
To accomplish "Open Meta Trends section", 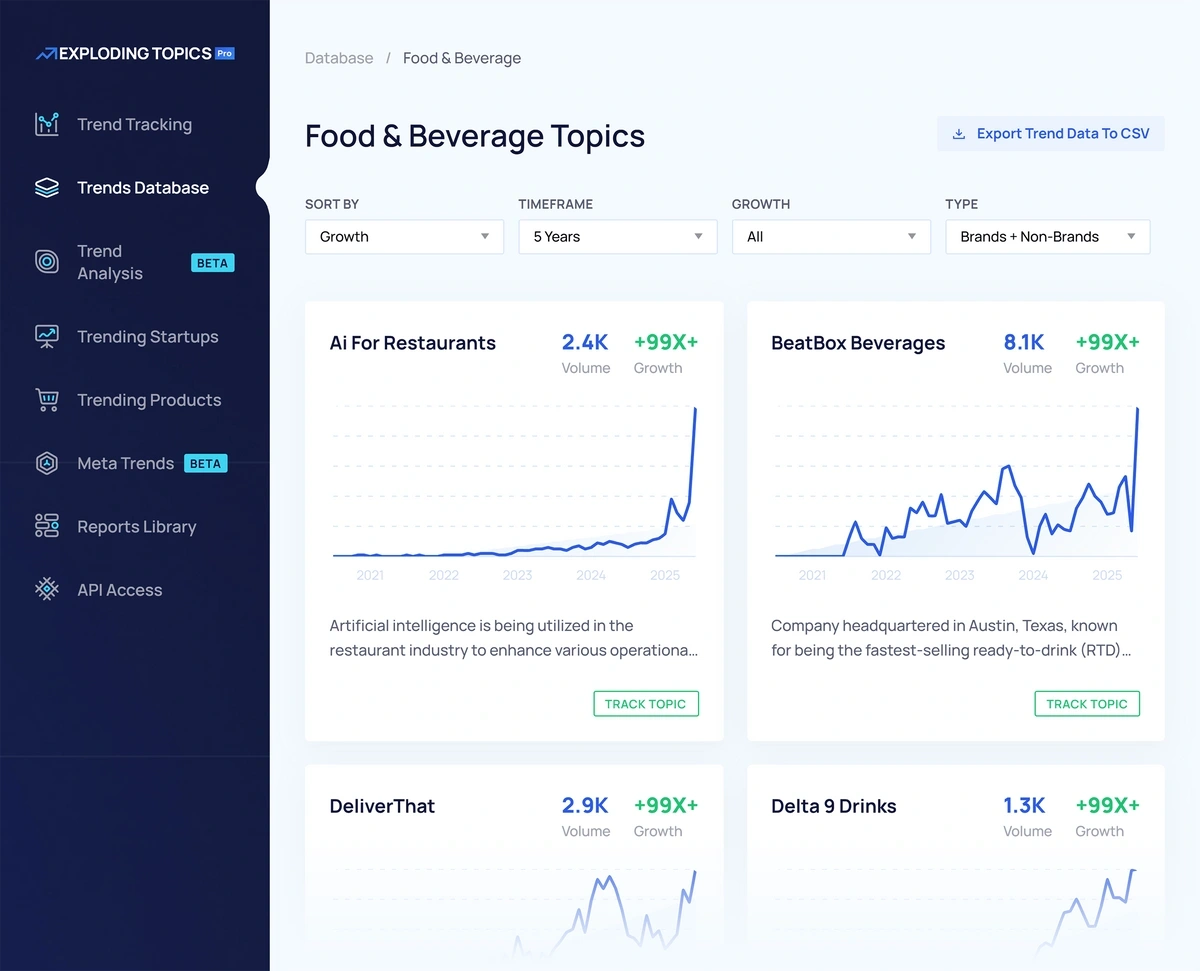I will 125,463.
